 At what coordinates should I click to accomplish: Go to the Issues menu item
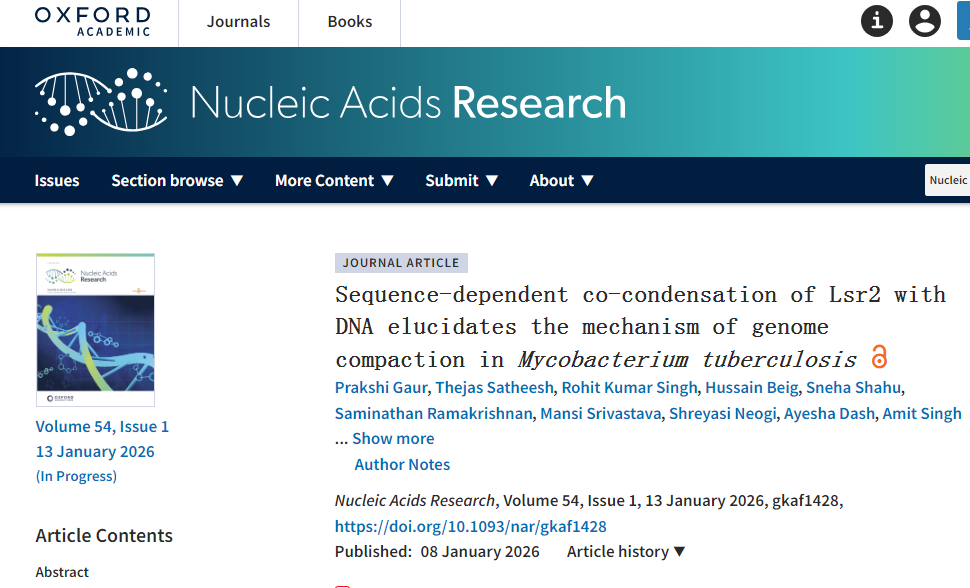pyautogui.click(x=57, y=180)
